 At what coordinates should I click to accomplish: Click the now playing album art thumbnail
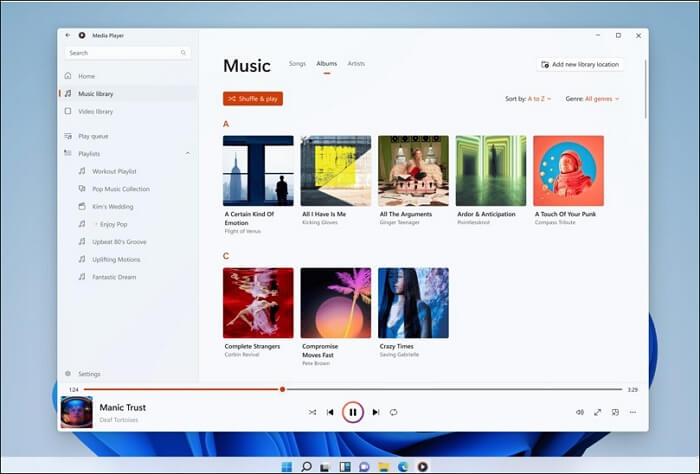coord(76,412)
